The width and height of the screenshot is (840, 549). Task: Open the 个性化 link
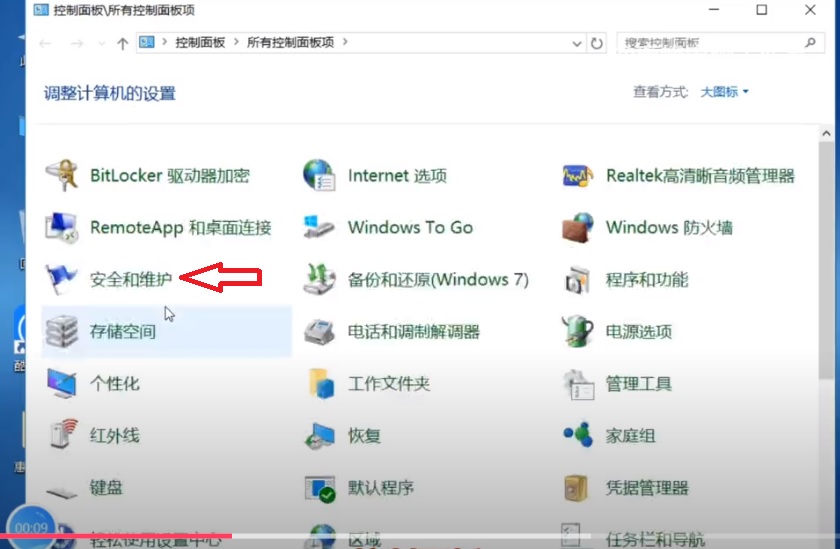115,383
